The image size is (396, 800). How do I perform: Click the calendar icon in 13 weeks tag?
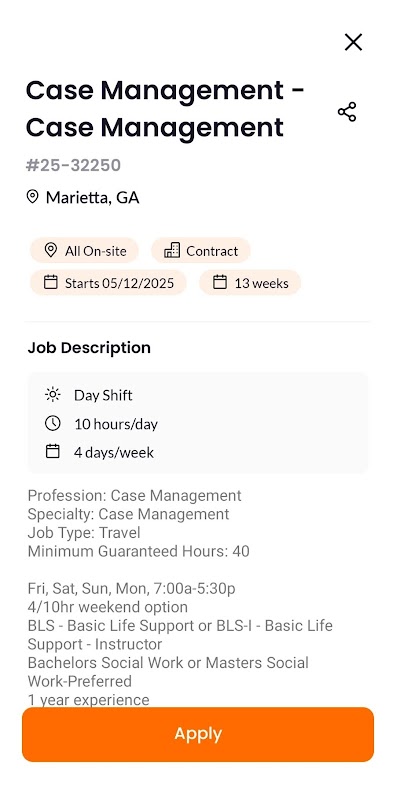coord(220,282)
